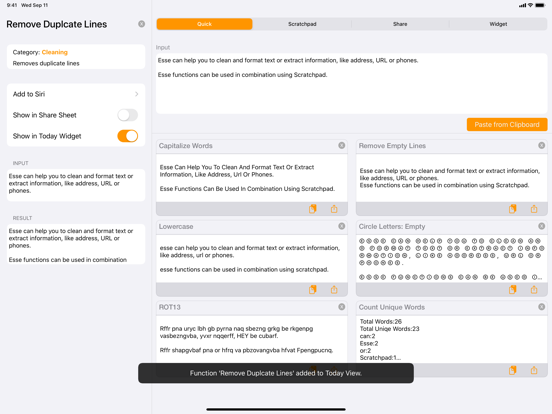Copy the Count Unique Words result
Image resolution: width=552 pixels, height=414 pixels.
pyautogui.click(x=513, y=370)
